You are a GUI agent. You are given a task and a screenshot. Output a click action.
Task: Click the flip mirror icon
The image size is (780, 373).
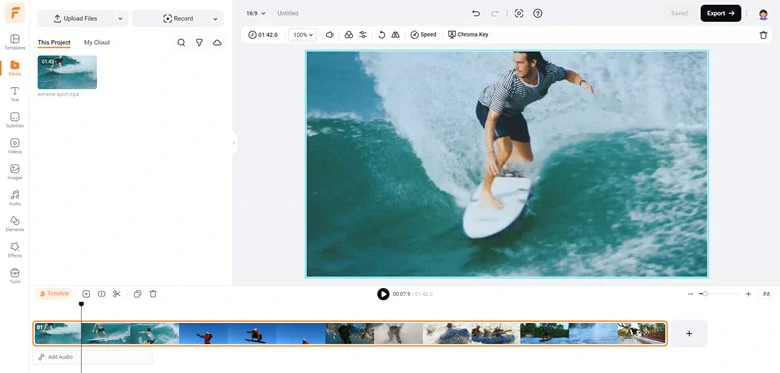point(395,35)
